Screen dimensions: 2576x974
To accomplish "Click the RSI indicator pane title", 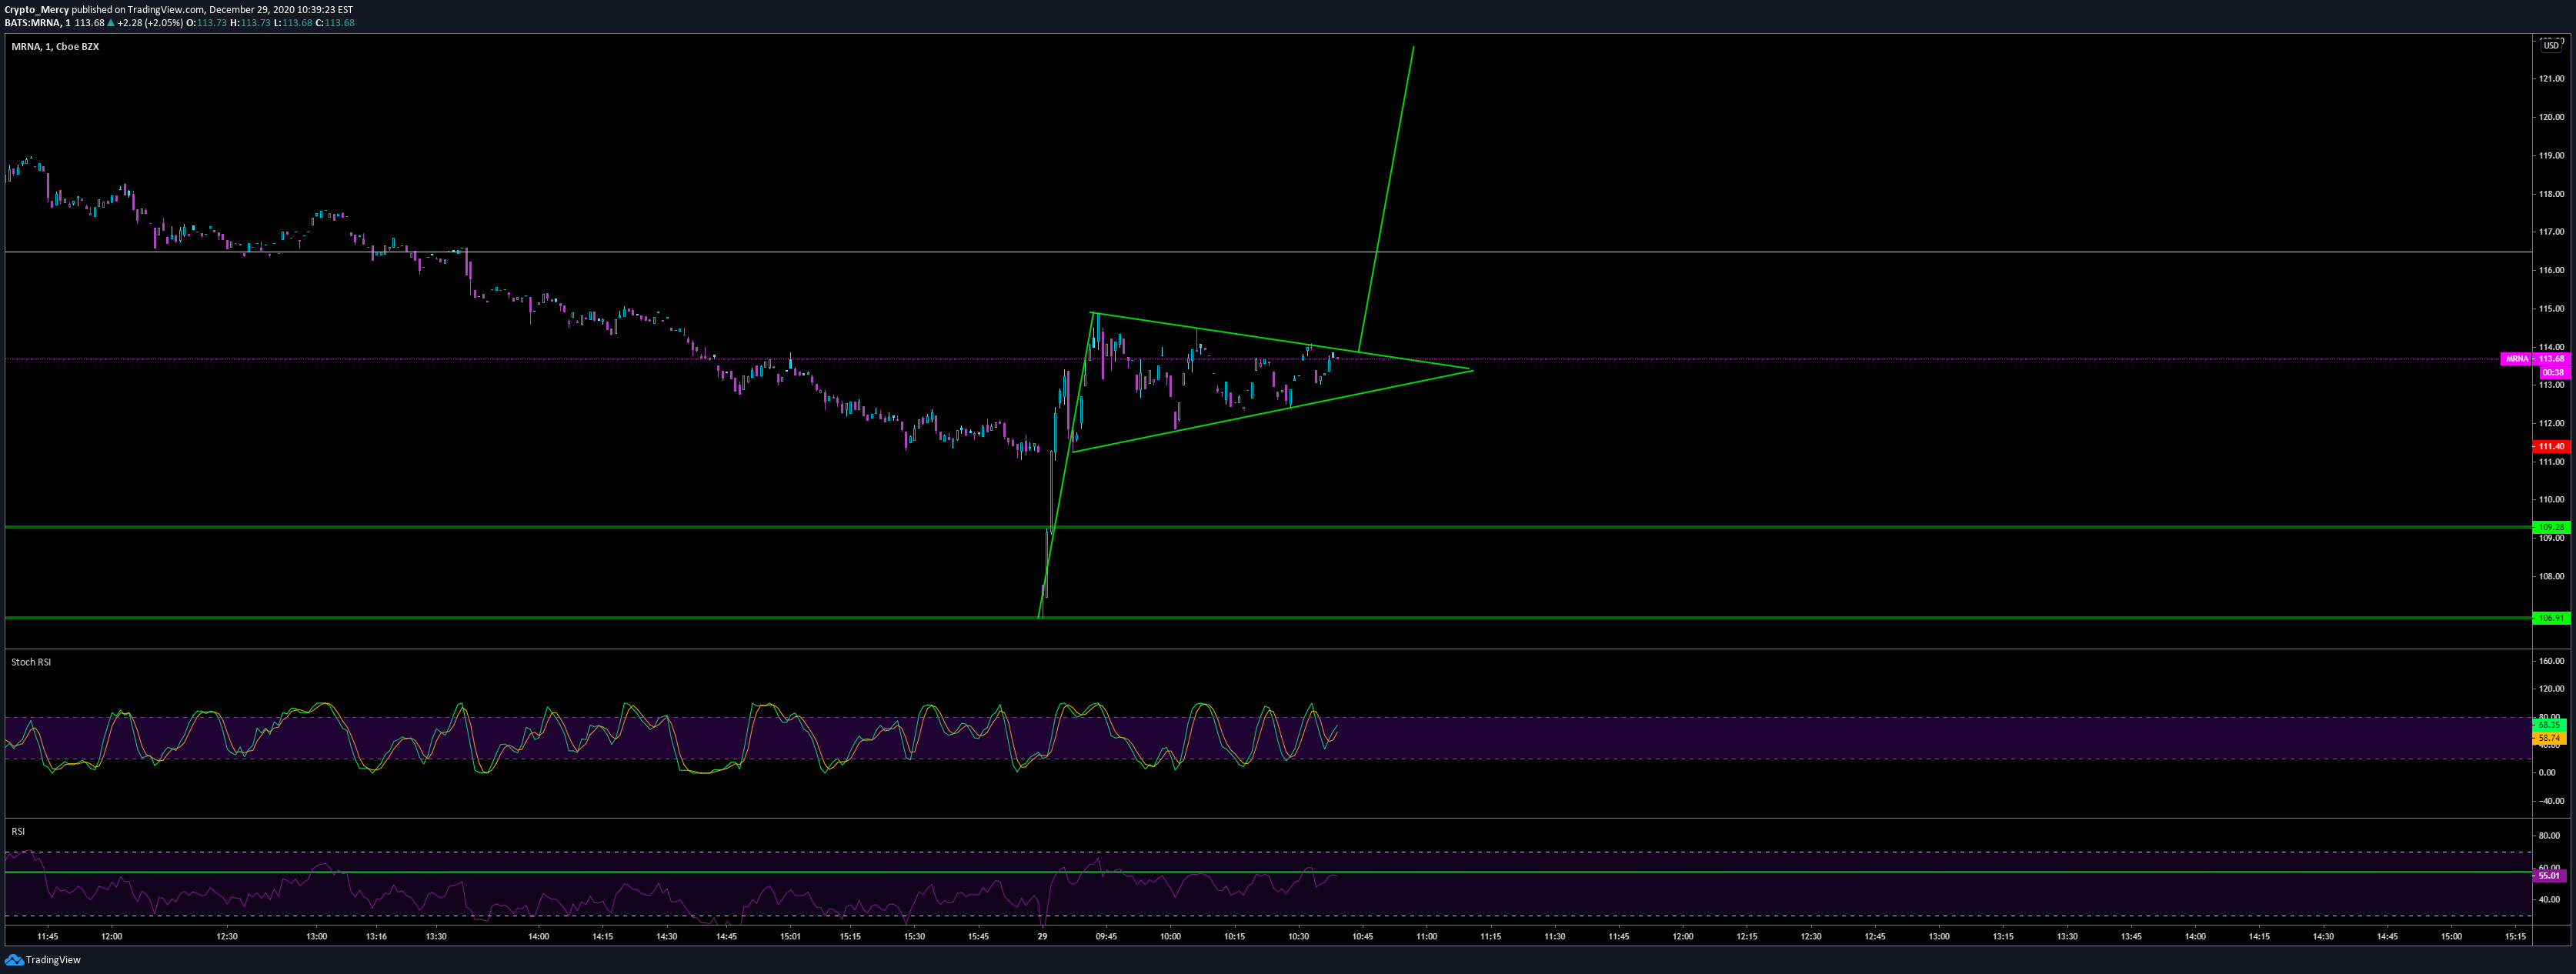I will 18,831.
